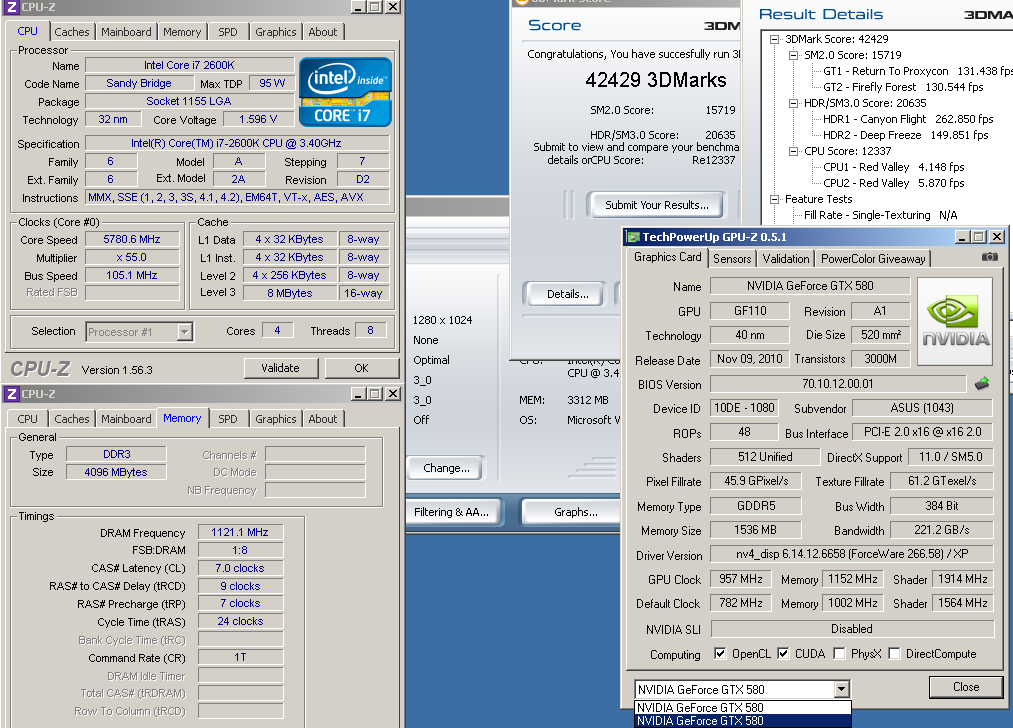Toggle the CUDA checkbox
This screenshot has height=728, width=1013.
coord(783,653)
